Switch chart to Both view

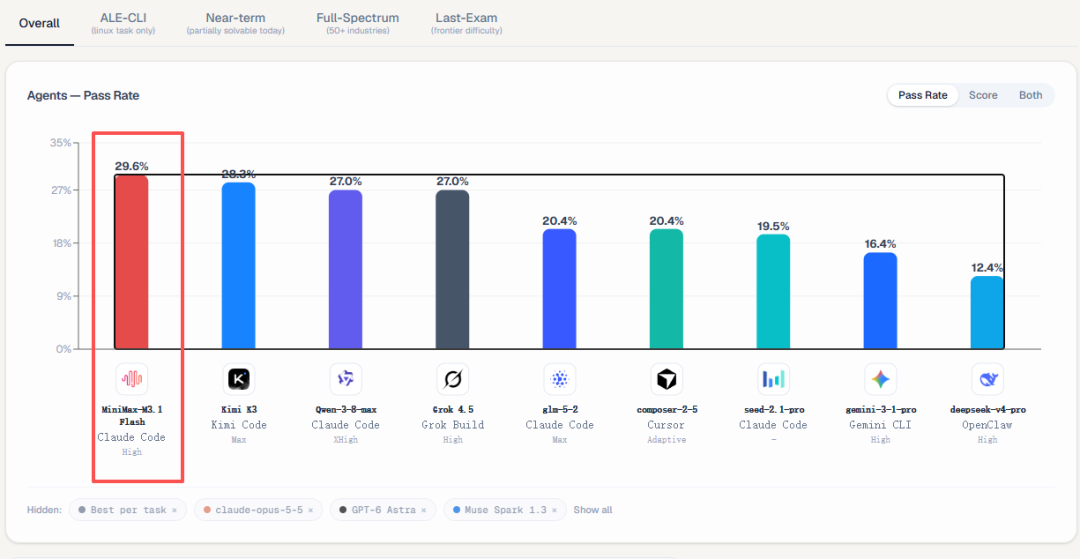(1030, 95)
